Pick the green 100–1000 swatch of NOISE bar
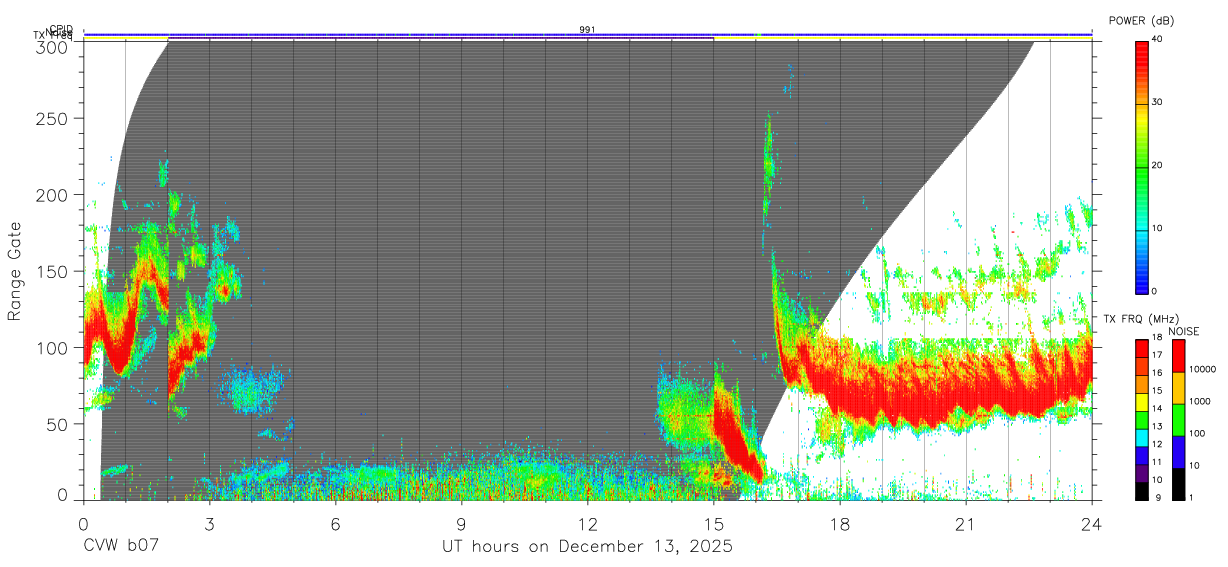 tap(1177, 419)
